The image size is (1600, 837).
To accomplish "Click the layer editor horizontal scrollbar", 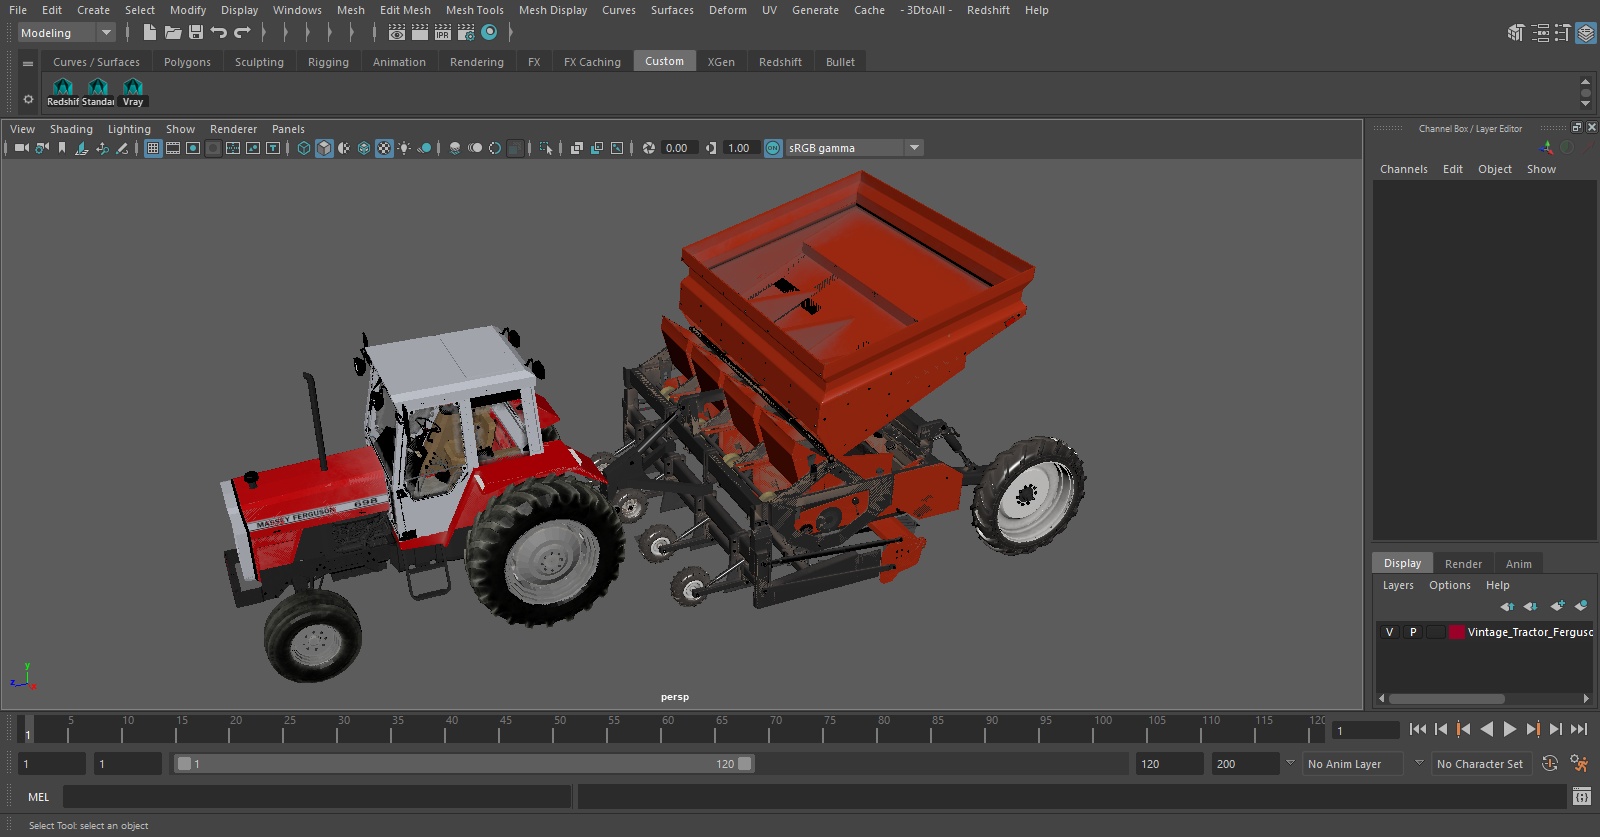I will click(x=1447, y=699).
